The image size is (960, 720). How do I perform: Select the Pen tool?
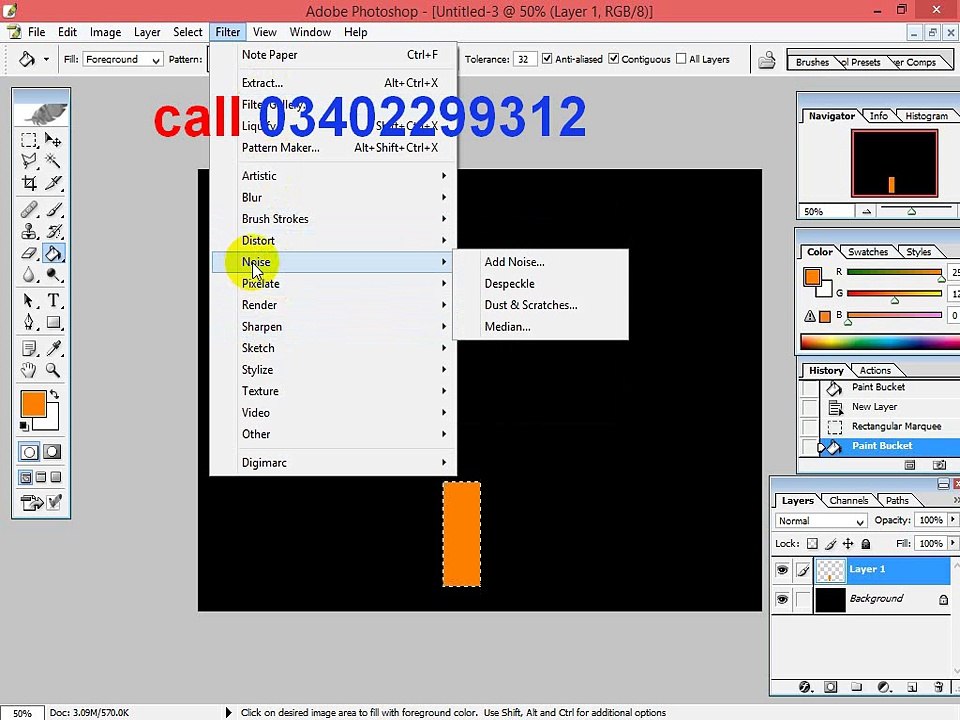point(29,322)
